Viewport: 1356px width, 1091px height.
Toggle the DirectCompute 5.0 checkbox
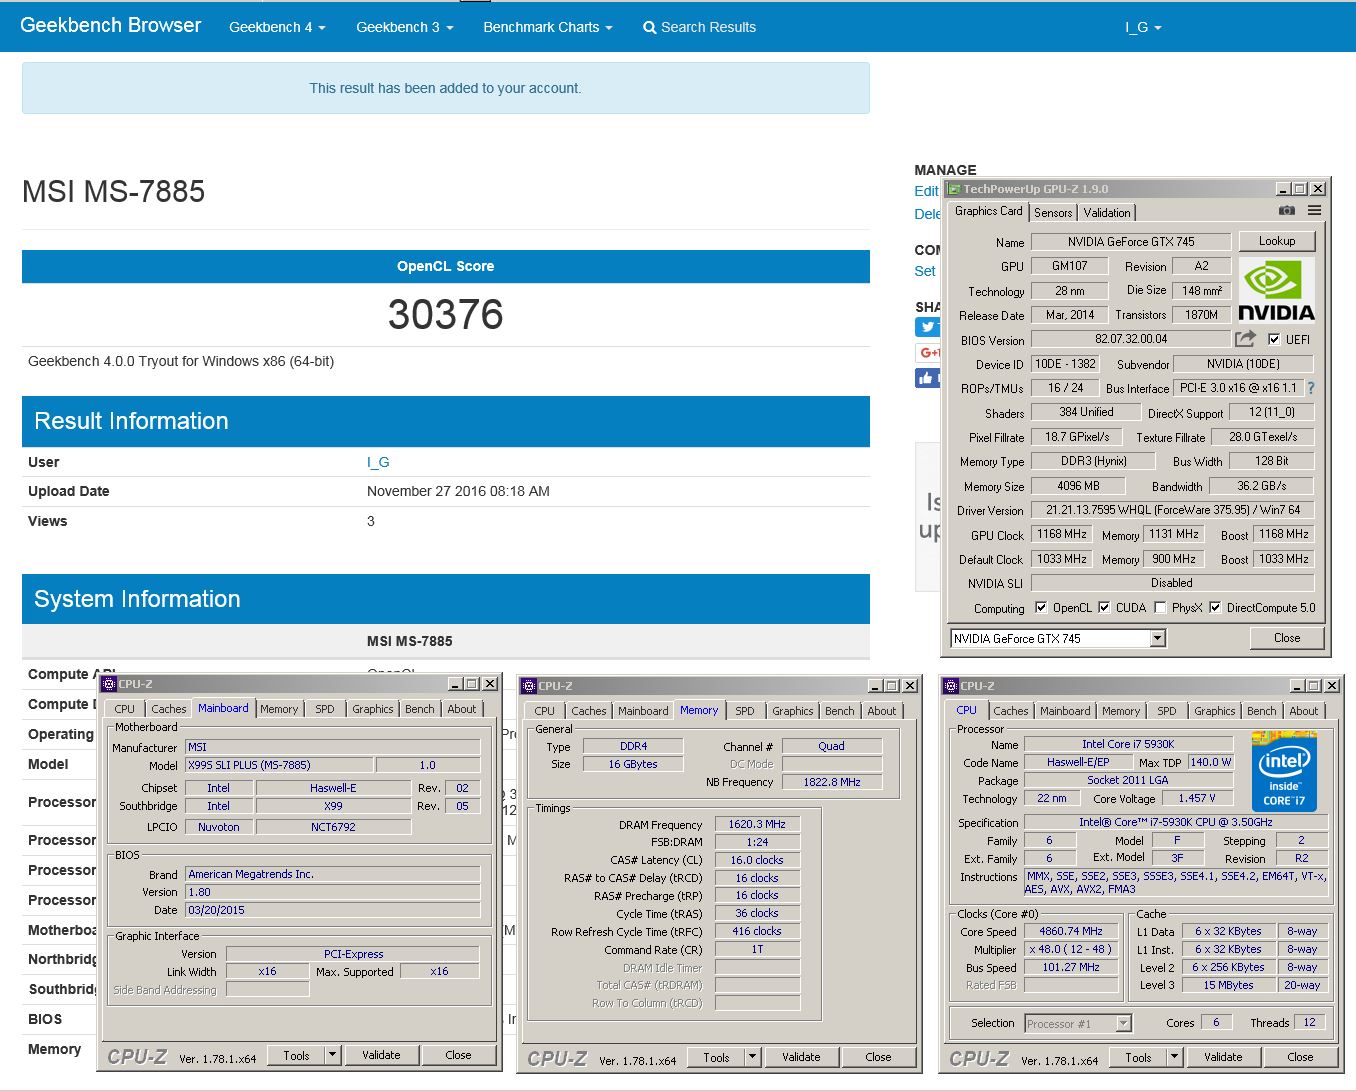1215,607
